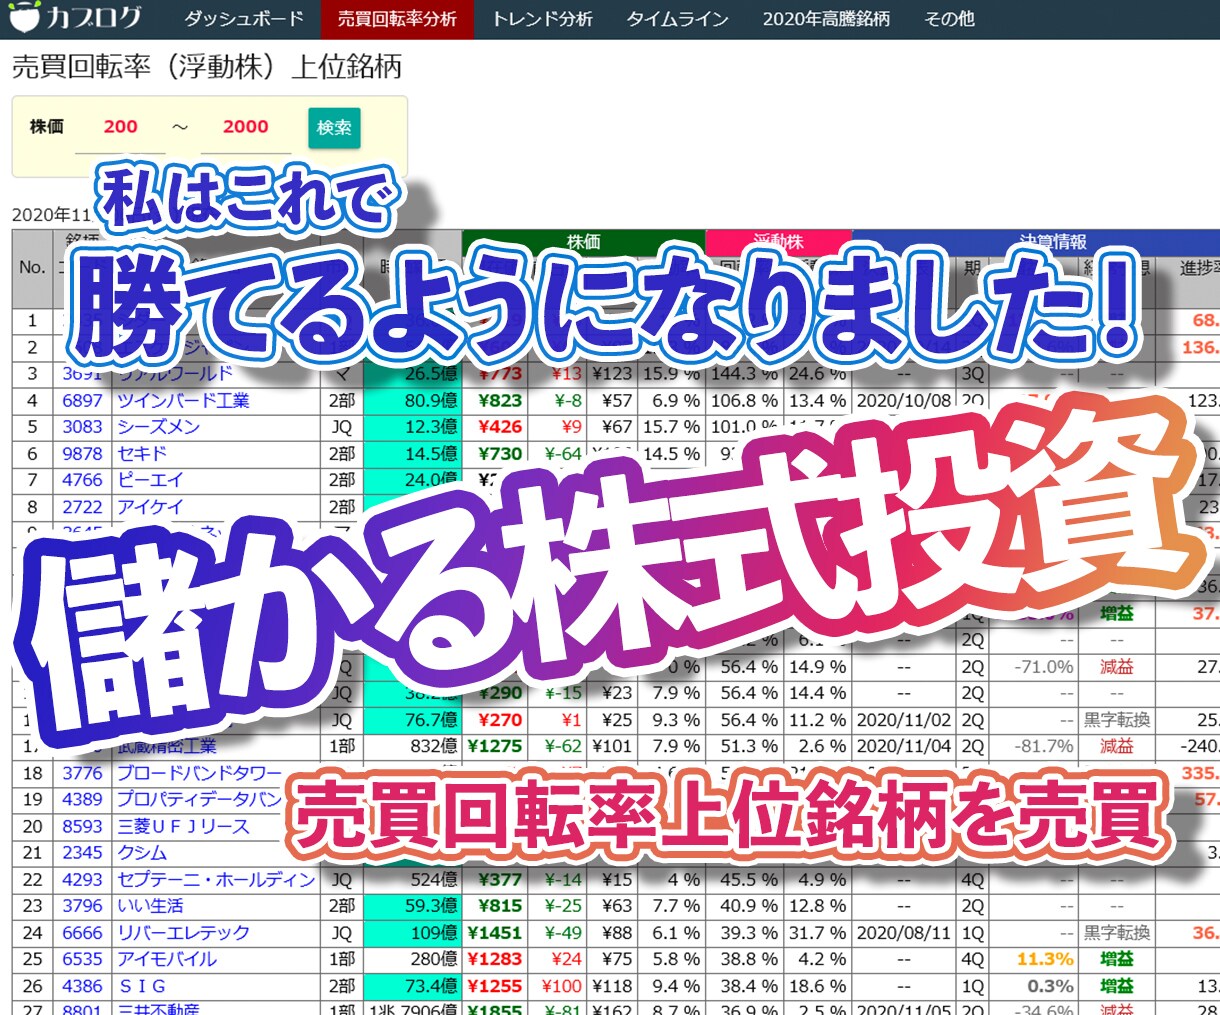Click earnings date 2020/08/11

click(x=904, y=933)
